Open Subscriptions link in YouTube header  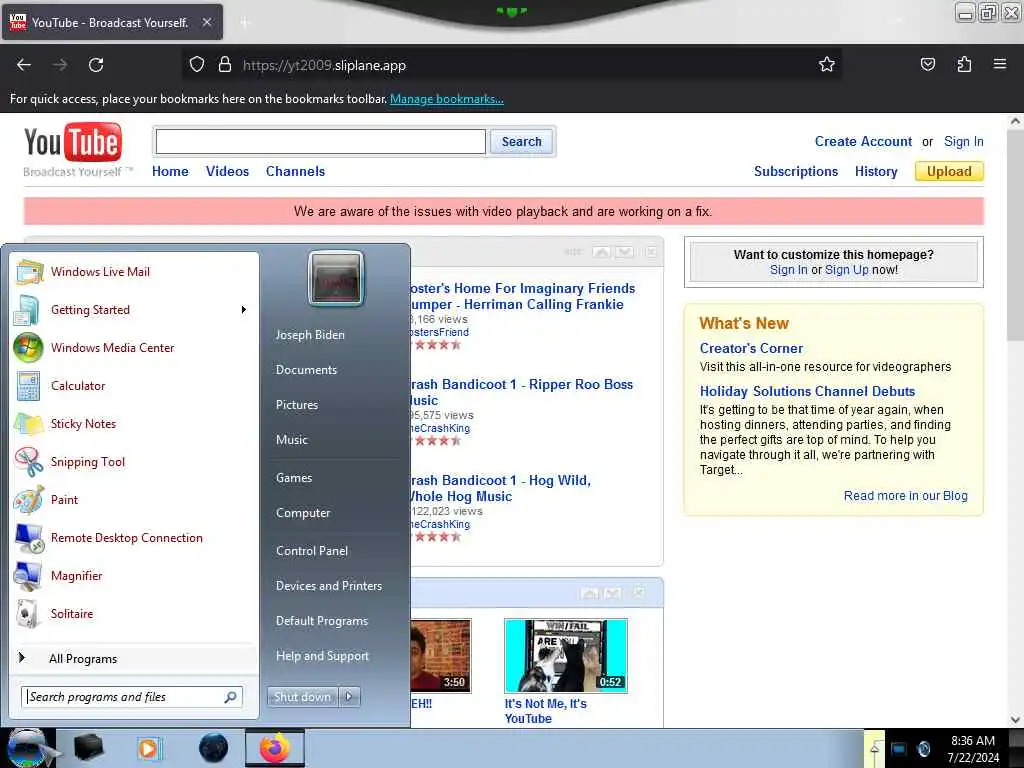pos(795,171)
